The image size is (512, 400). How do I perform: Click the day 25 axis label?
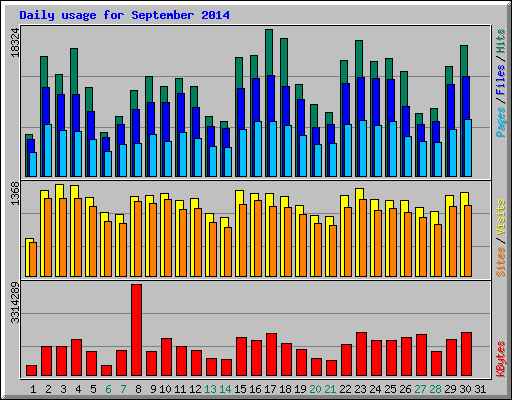[x=390, y=389]
